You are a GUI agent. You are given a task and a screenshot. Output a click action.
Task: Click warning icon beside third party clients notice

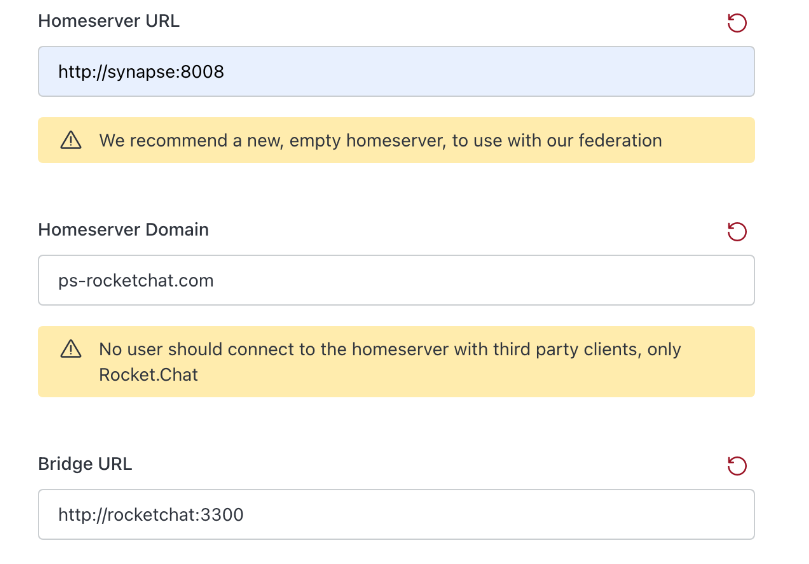pos(71,349)
